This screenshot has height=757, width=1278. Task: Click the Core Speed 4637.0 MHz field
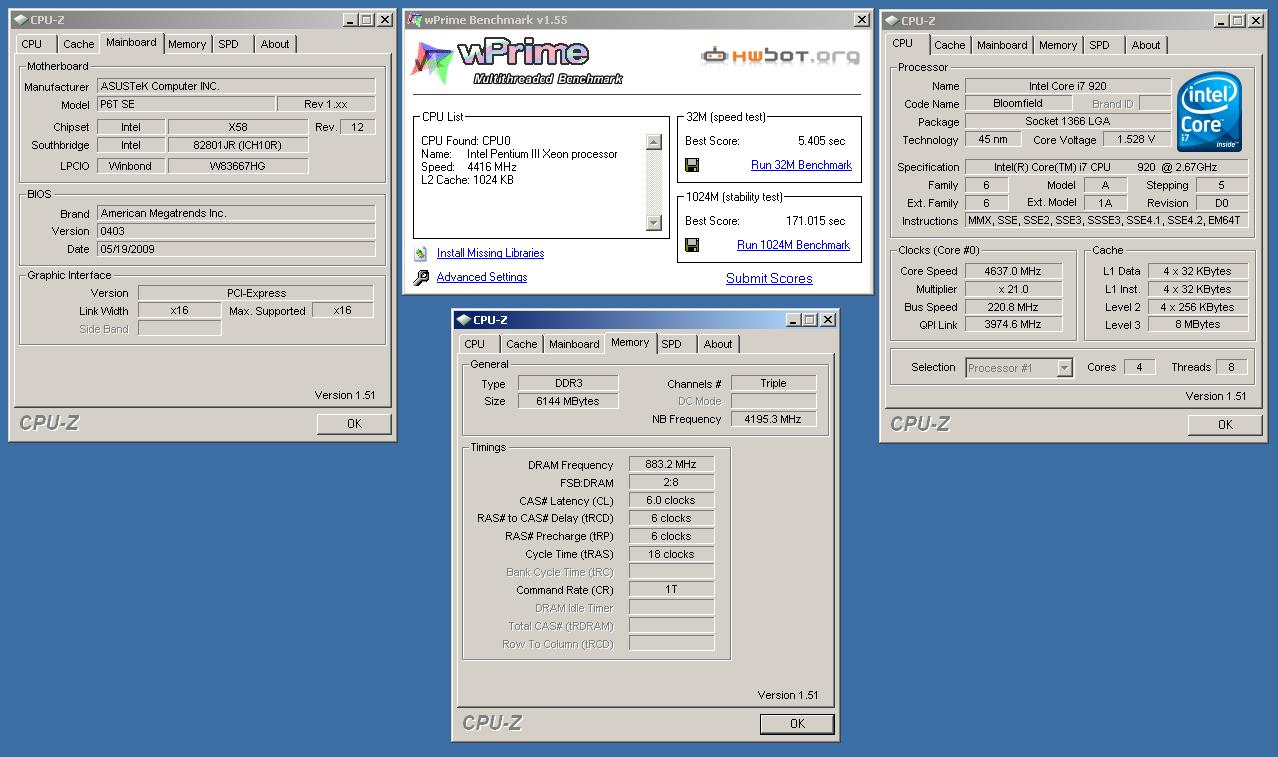(1012, 271)
